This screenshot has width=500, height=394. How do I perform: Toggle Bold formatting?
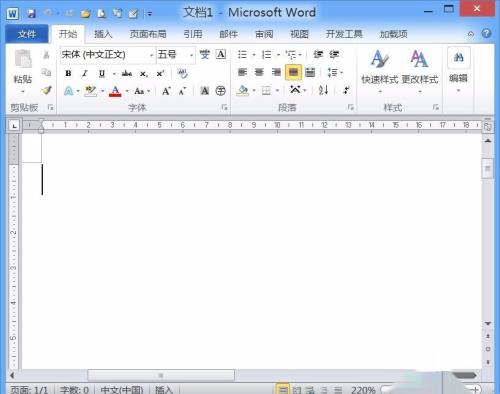[68, 73]
